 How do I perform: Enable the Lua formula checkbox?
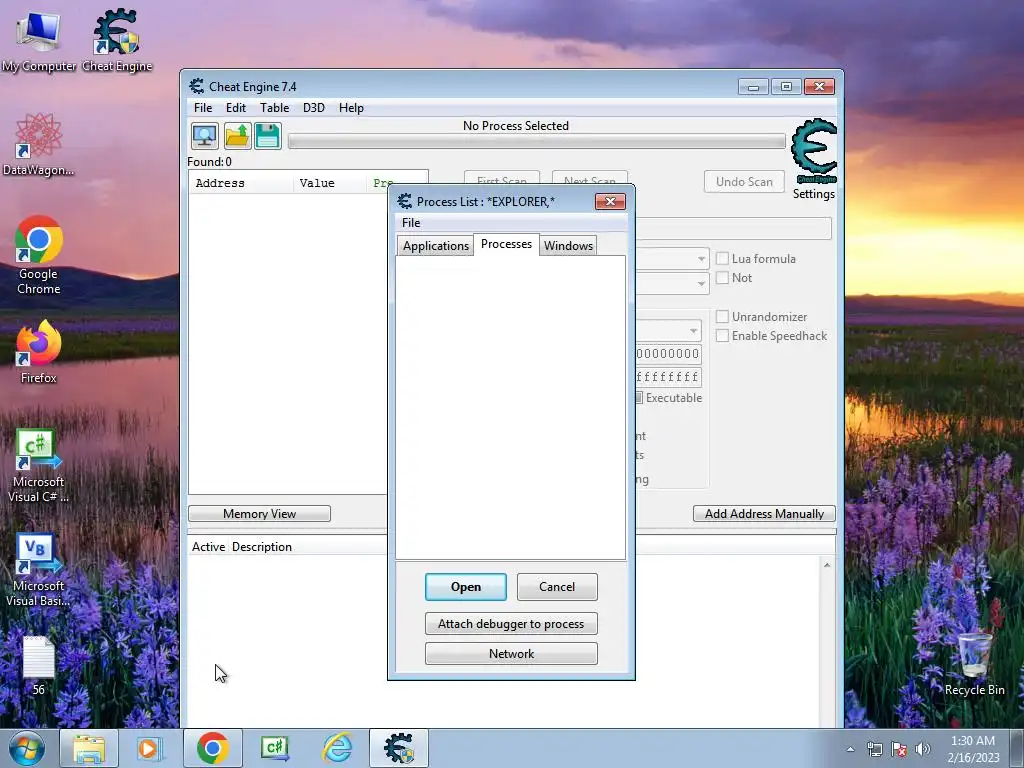coord(722,259)
